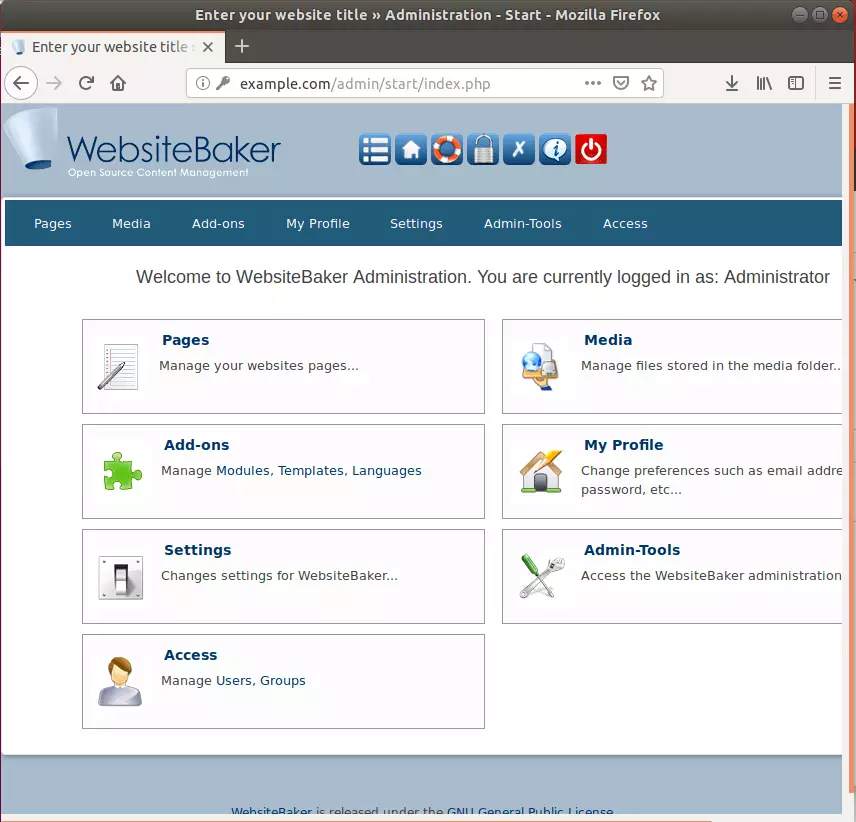Open Add-ons in the navigation bar
Viewport: 856px width, 822px height.
coord(218,224)
